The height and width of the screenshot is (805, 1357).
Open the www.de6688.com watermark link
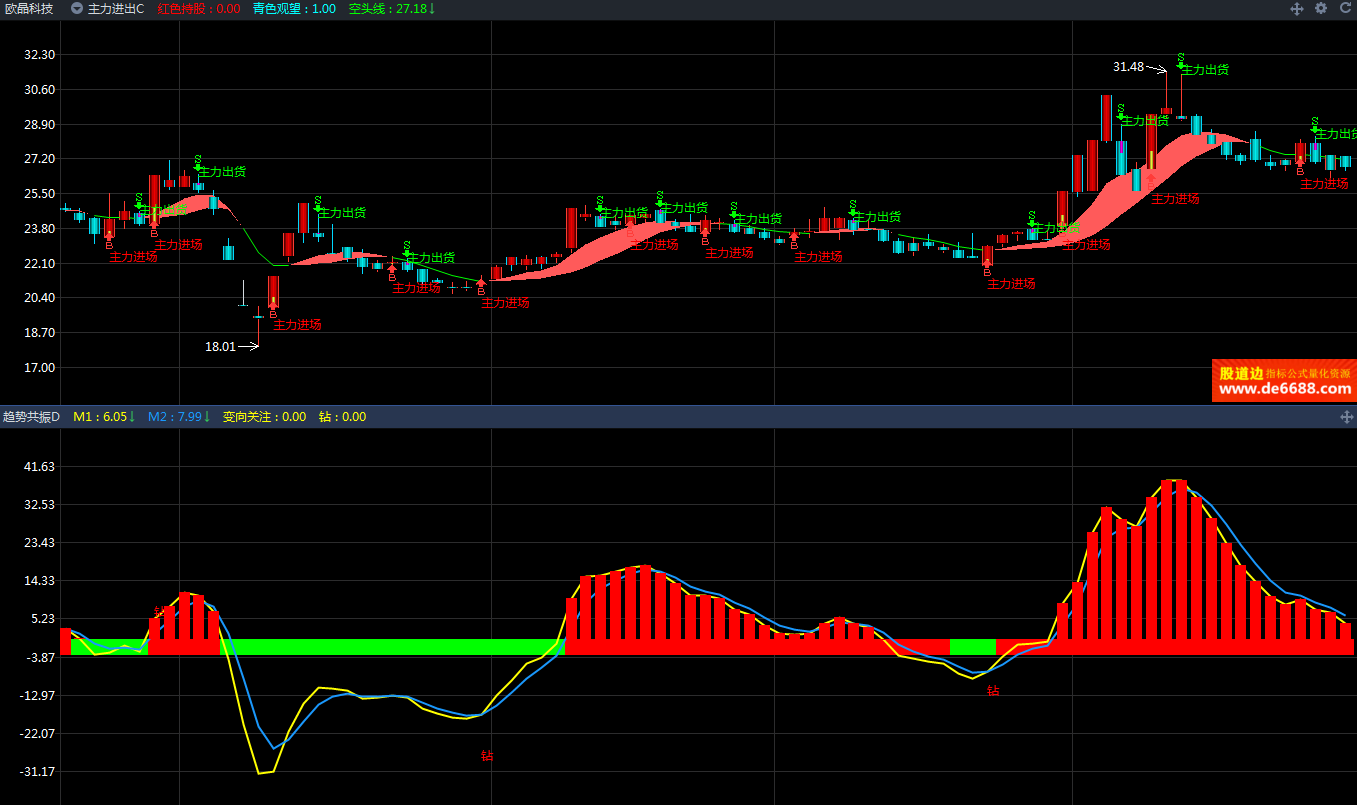pos(1284,389)
